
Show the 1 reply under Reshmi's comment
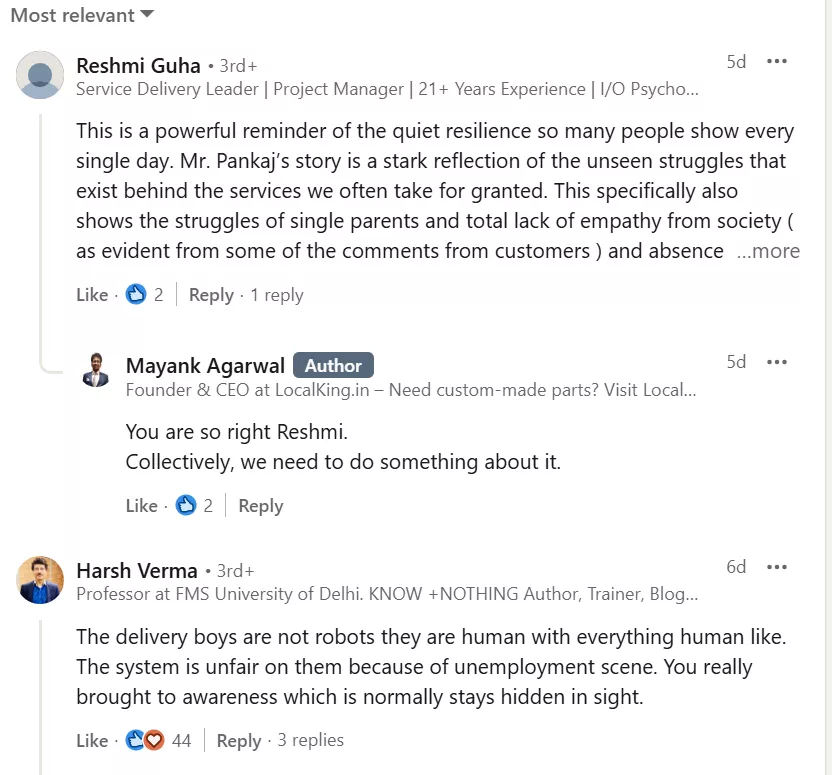click(x=277, y=295)
